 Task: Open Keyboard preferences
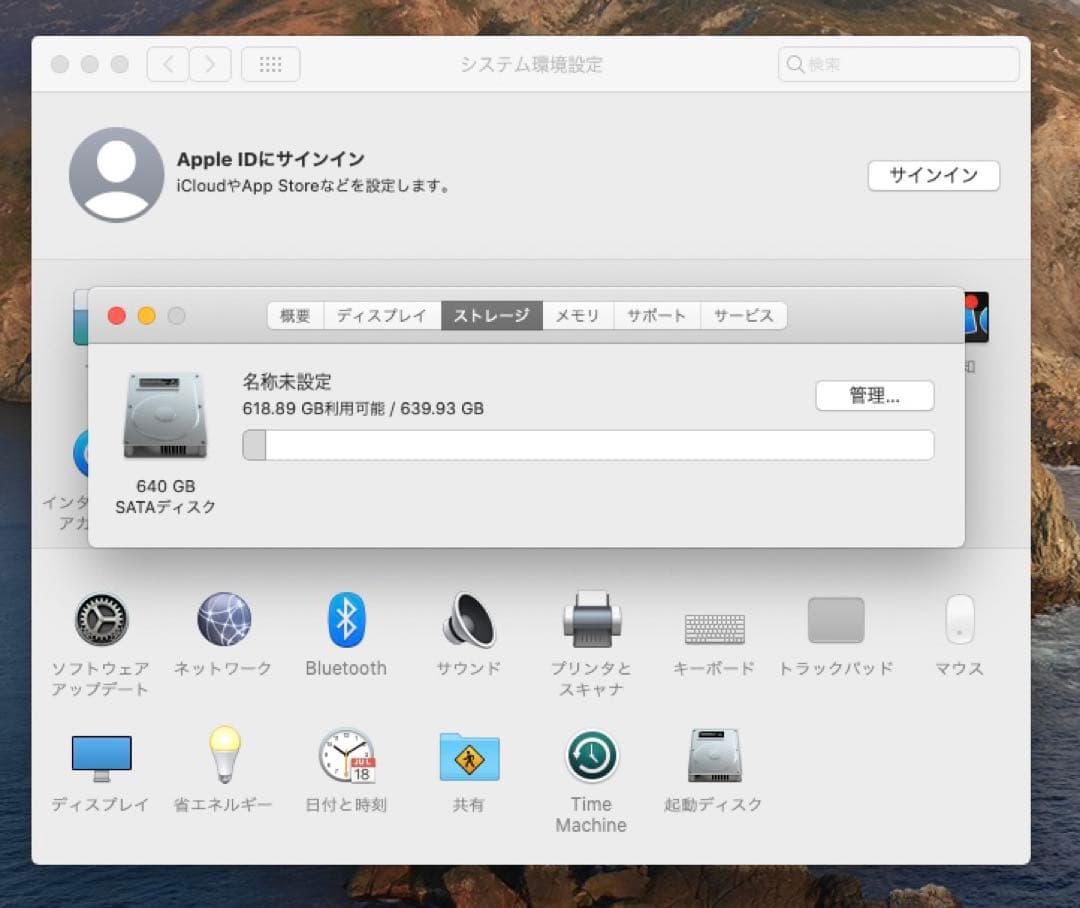(x=713, y=620)
